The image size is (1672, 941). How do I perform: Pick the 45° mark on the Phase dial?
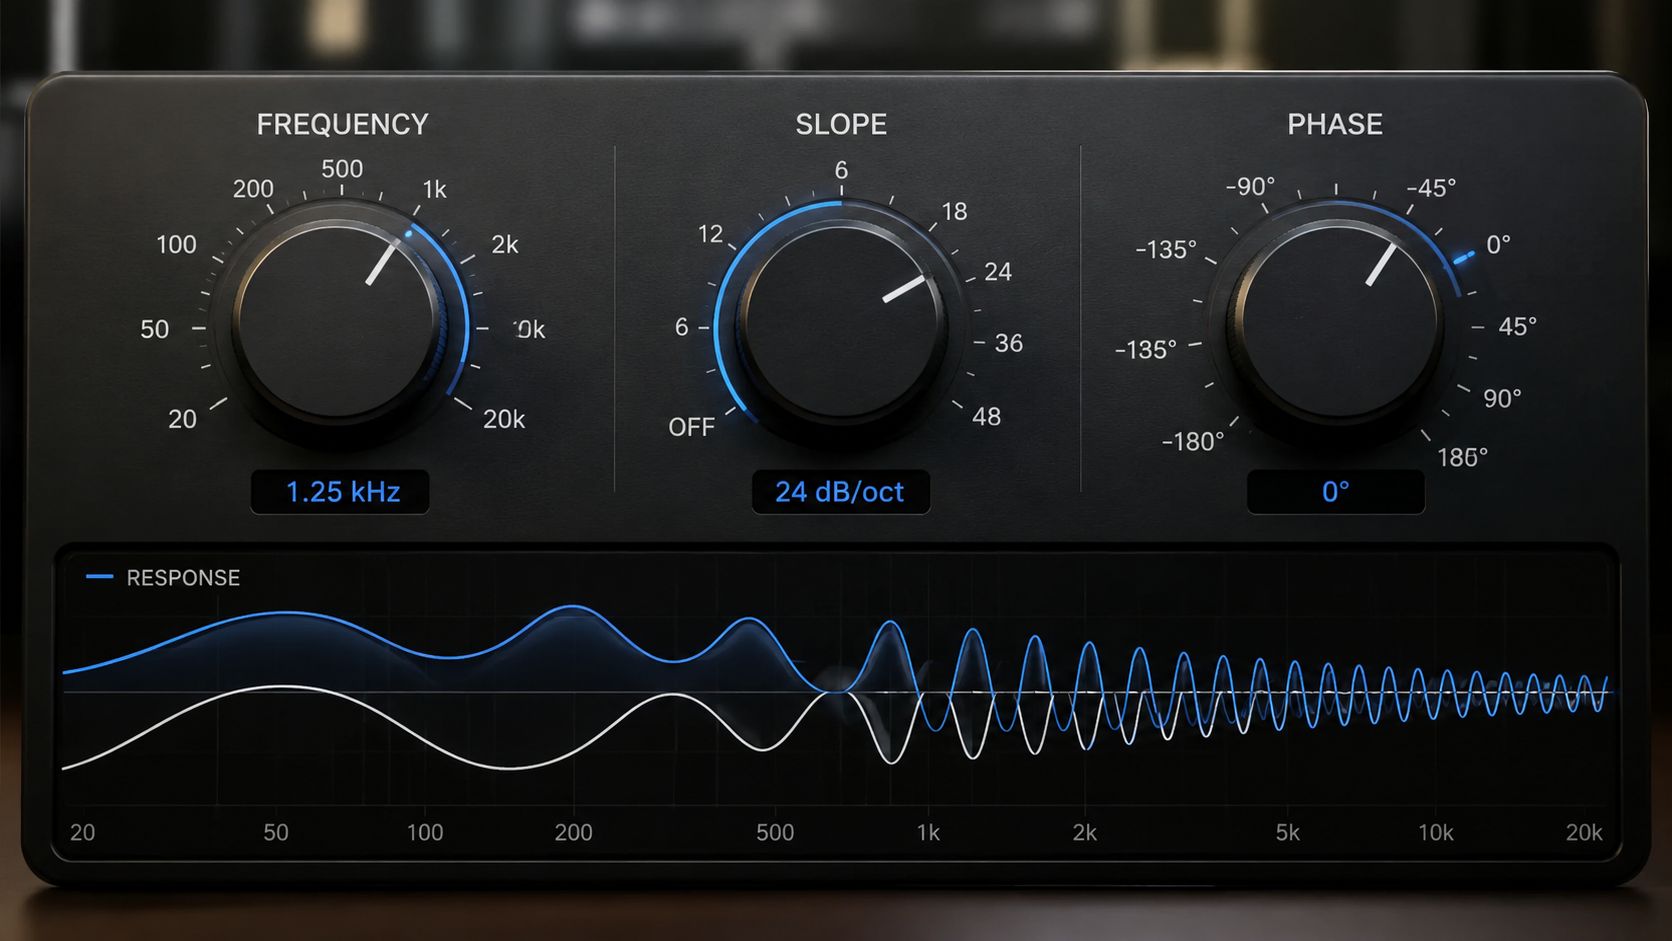1517,326
